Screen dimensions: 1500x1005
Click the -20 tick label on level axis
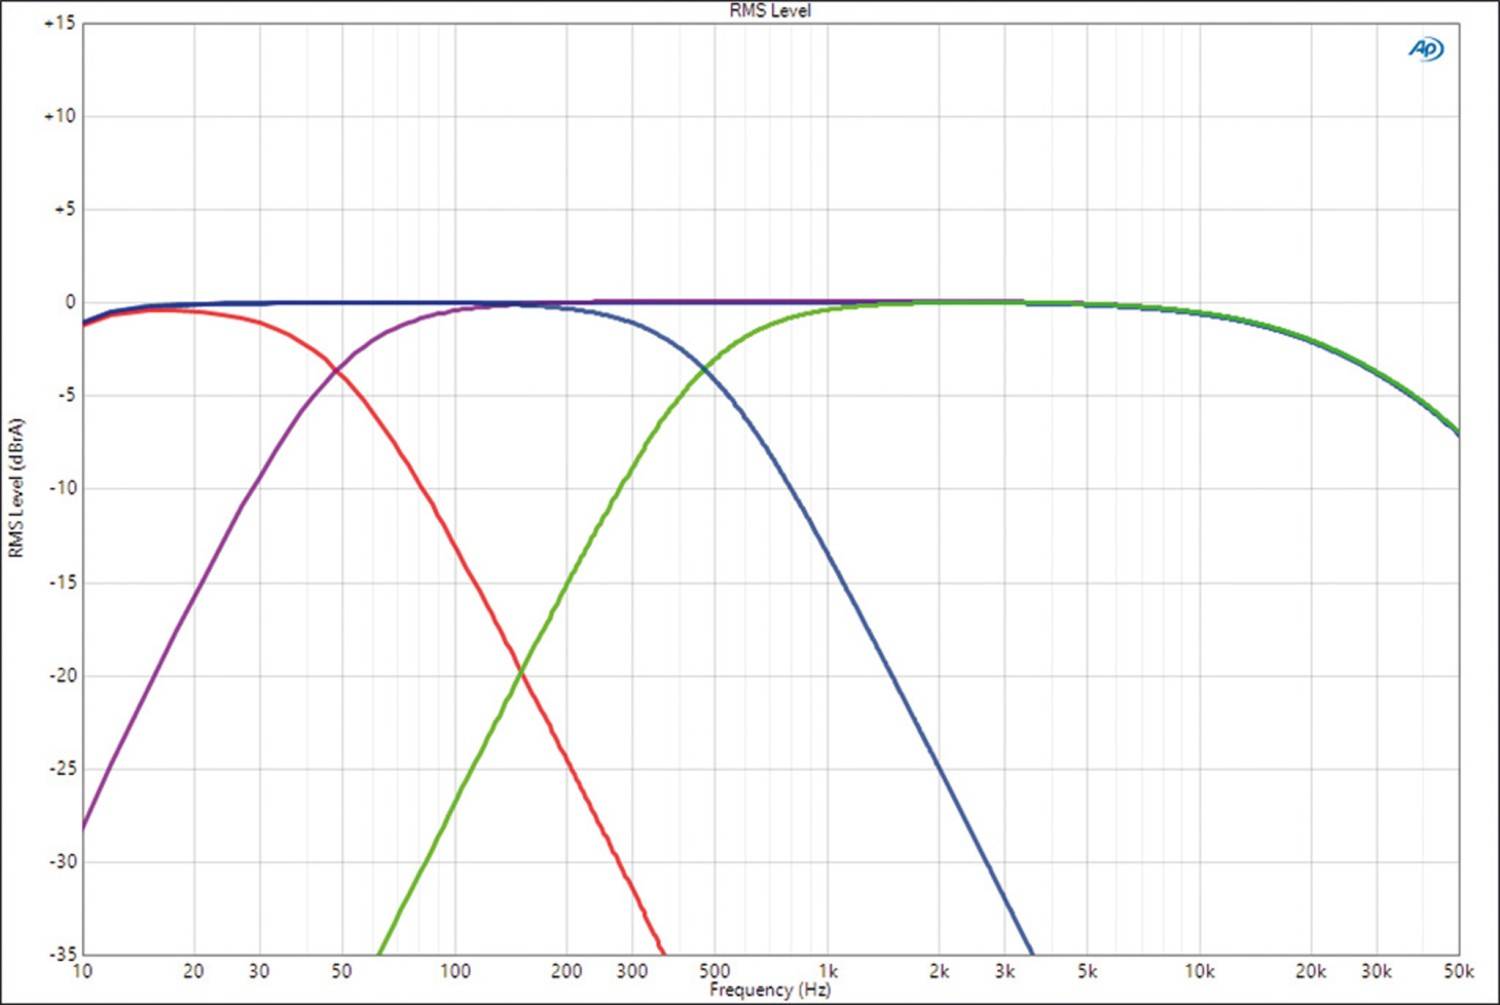[62, 675]
